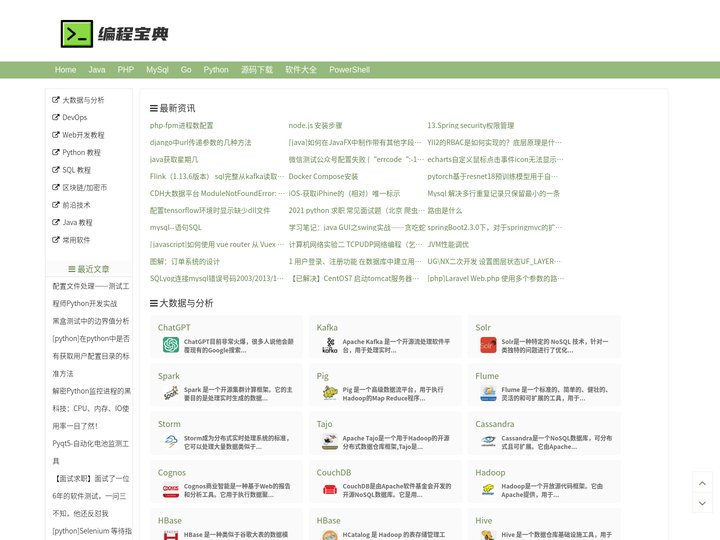Click the red Solr logo icon
This screenshot has width=720, height=540.
(488, 345)
